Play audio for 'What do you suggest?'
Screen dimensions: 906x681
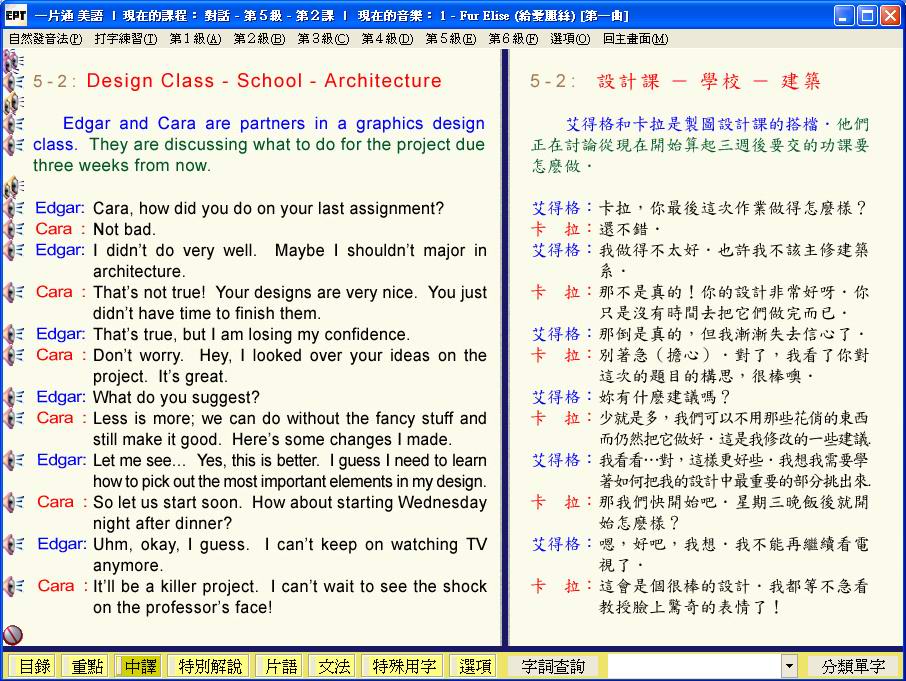coord(14,397)
